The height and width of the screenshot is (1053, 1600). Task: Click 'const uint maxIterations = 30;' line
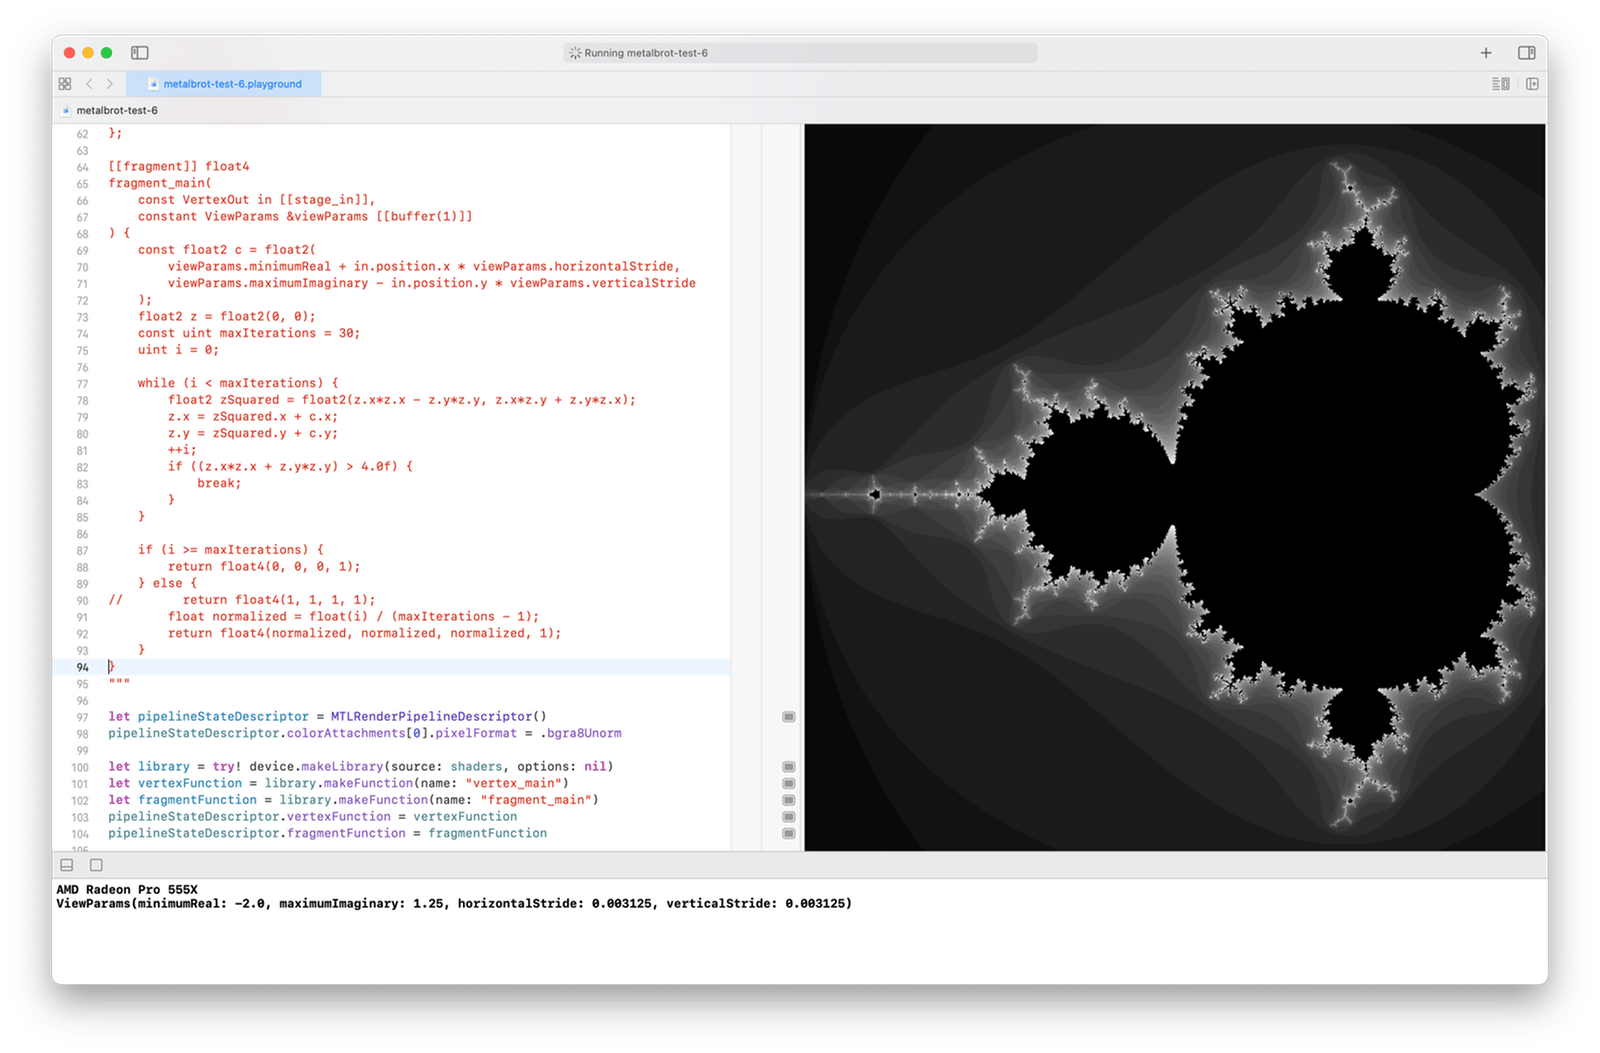[x=249, y=333]
